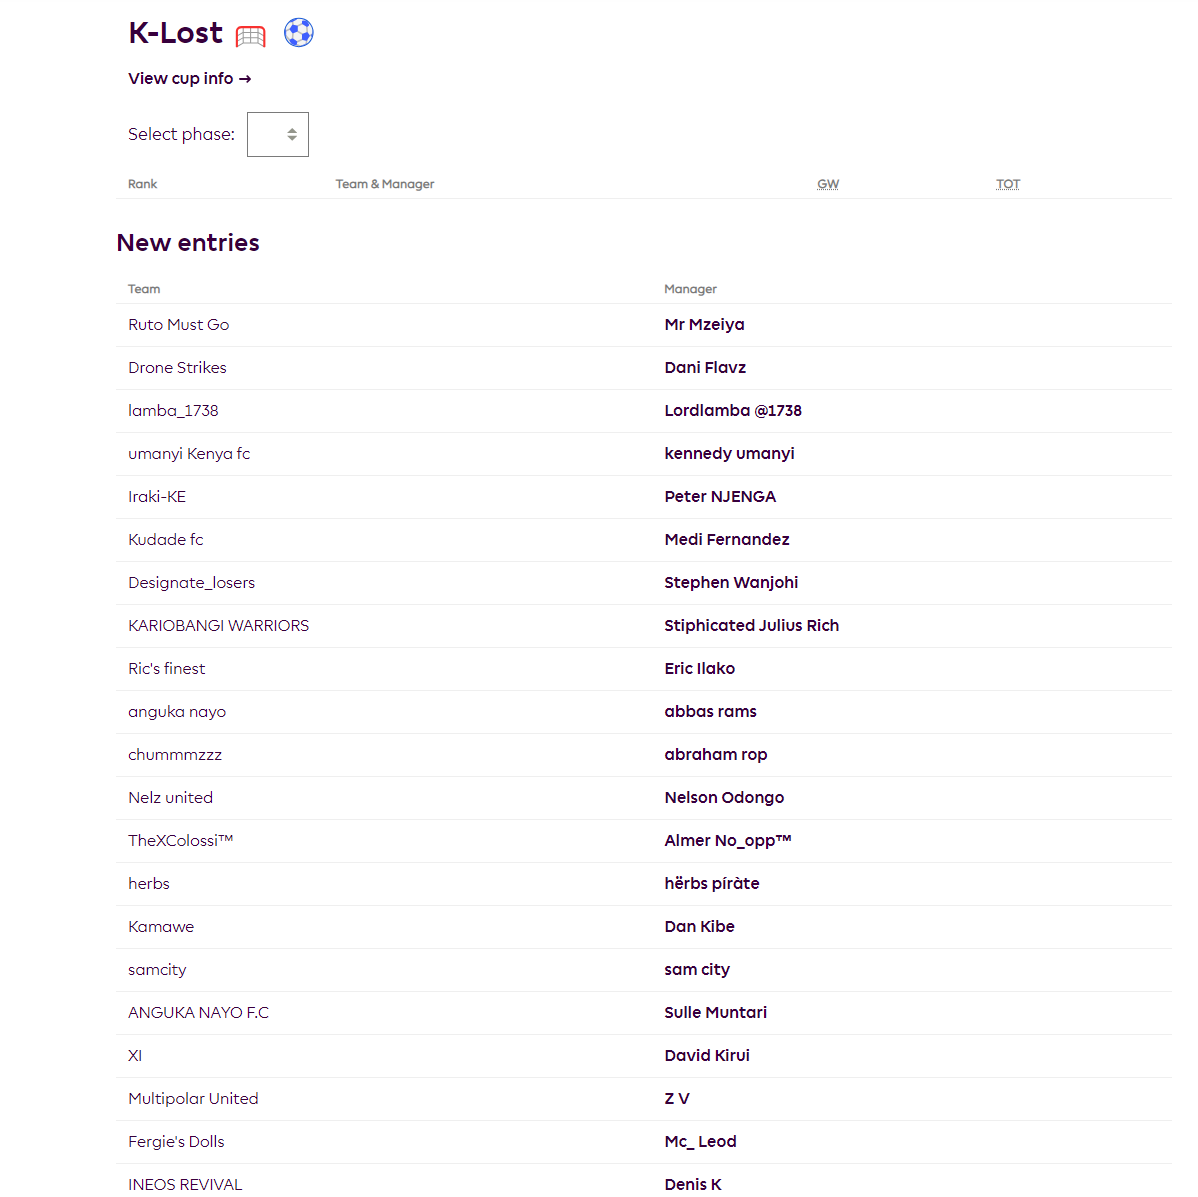Open Sulle Muntari's entry
The image size is (1198, 1197).
coord(716,1012)
